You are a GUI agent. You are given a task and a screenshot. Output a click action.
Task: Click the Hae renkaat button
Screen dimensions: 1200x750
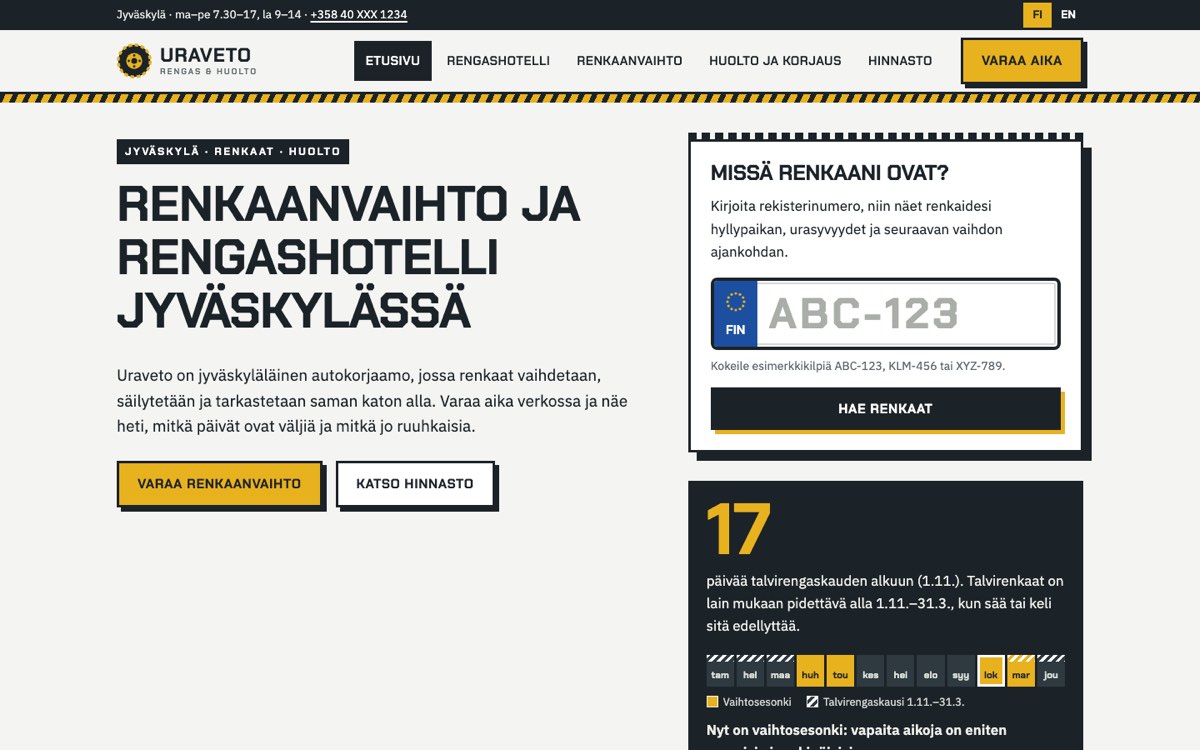pos(885,409)
